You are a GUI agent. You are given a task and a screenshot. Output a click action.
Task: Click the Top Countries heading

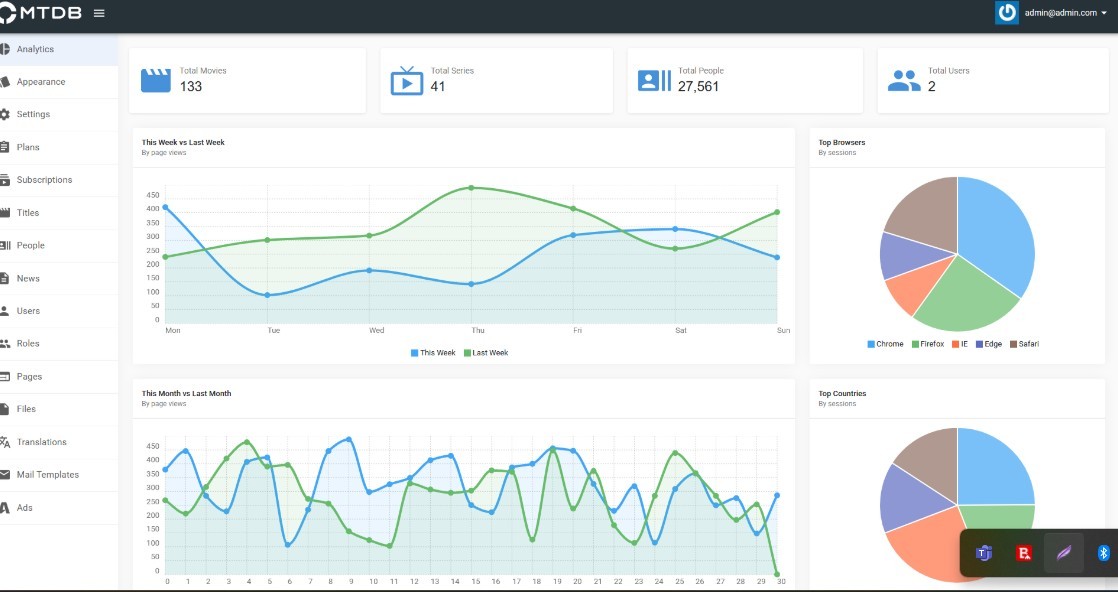click(842, 393)
